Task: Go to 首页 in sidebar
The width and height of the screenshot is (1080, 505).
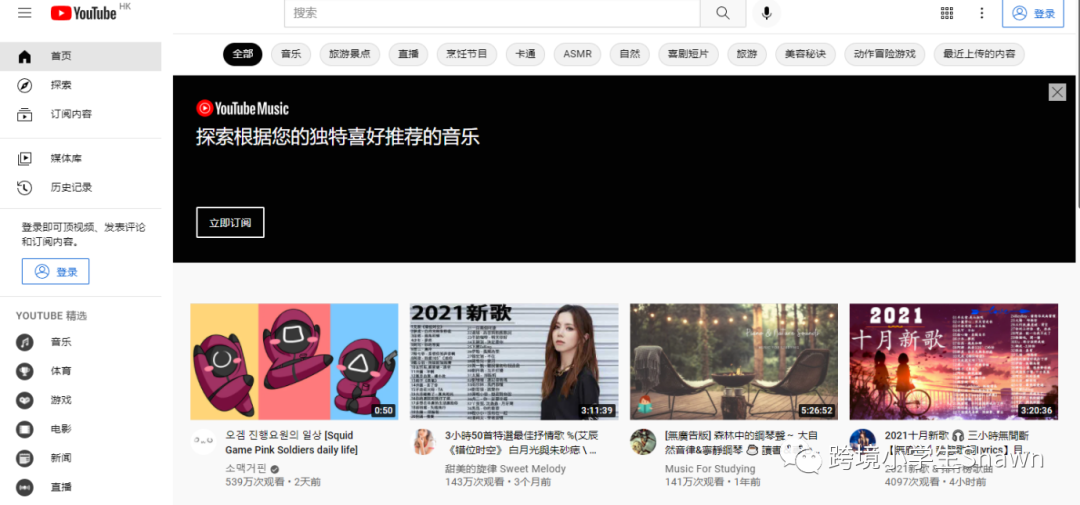Action: point(81,56)
